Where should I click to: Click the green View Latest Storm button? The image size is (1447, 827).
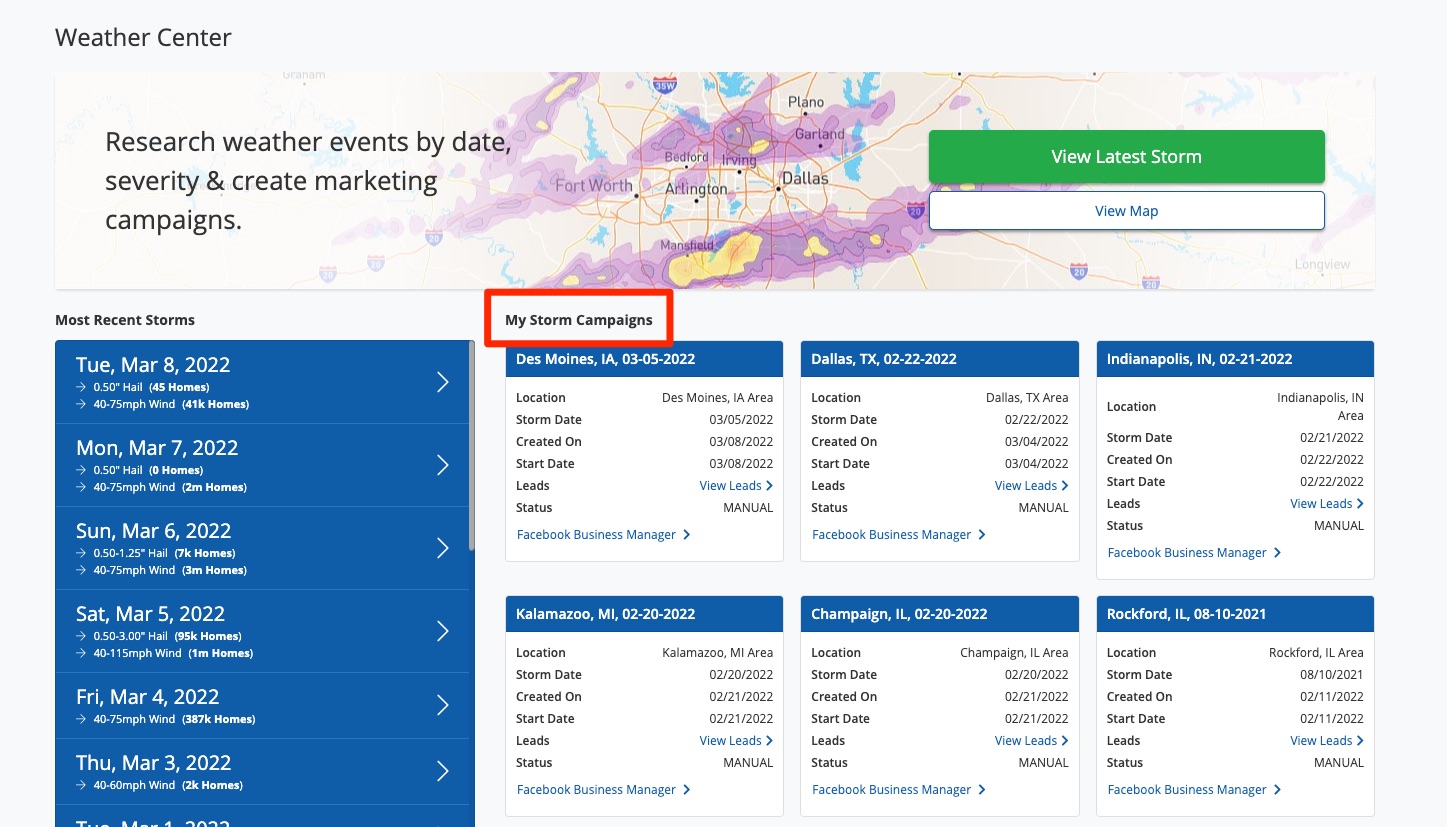[1126, 157]
